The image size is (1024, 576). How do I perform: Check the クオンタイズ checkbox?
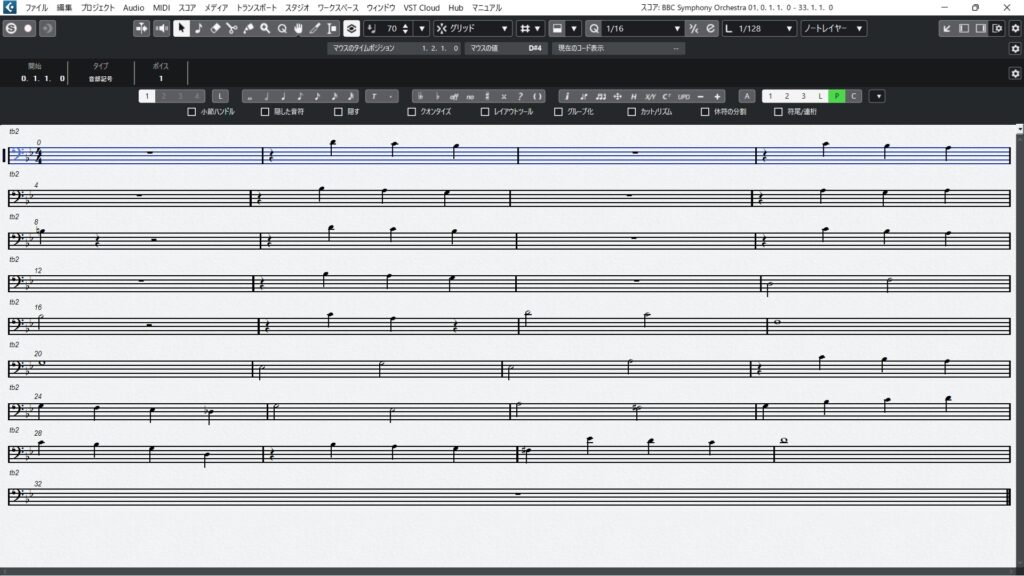411,112
